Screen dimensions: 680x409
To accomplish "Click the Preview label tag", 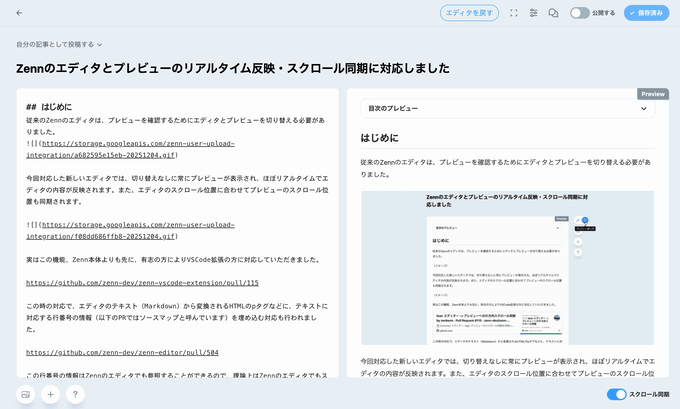I will (652, 94).
